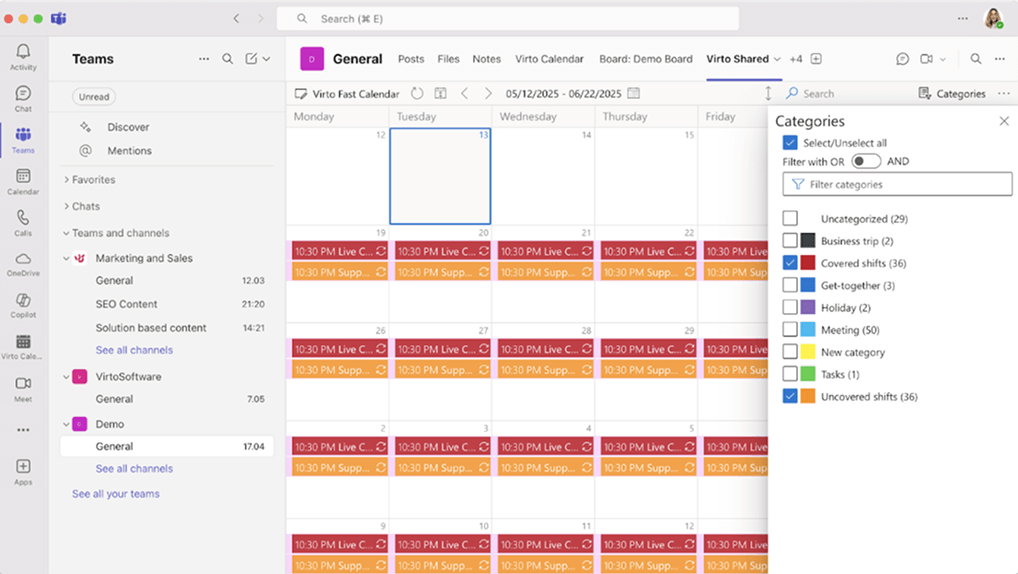Screen dimensions: 1018x574
Task: Open the Categories button
Action: pos(952,94)
